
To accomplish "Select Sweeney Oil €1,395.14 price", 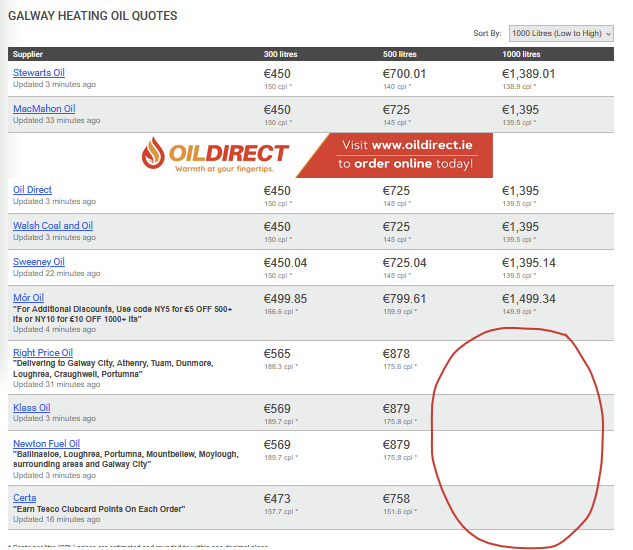I will click(528, 263).
